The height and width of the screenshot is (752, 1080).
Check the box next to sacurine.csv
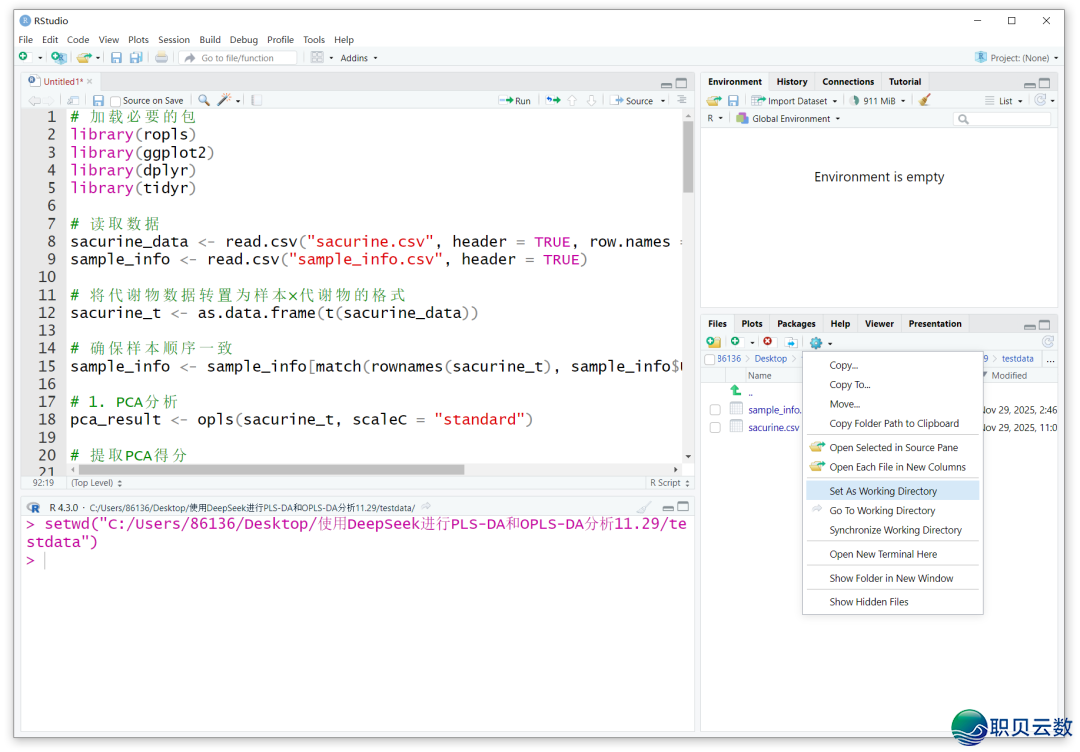[715, 428]
